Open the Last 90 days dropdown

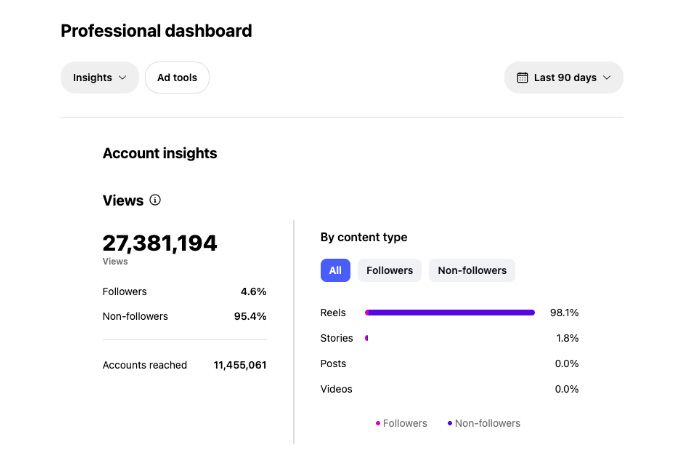(564, 78)
